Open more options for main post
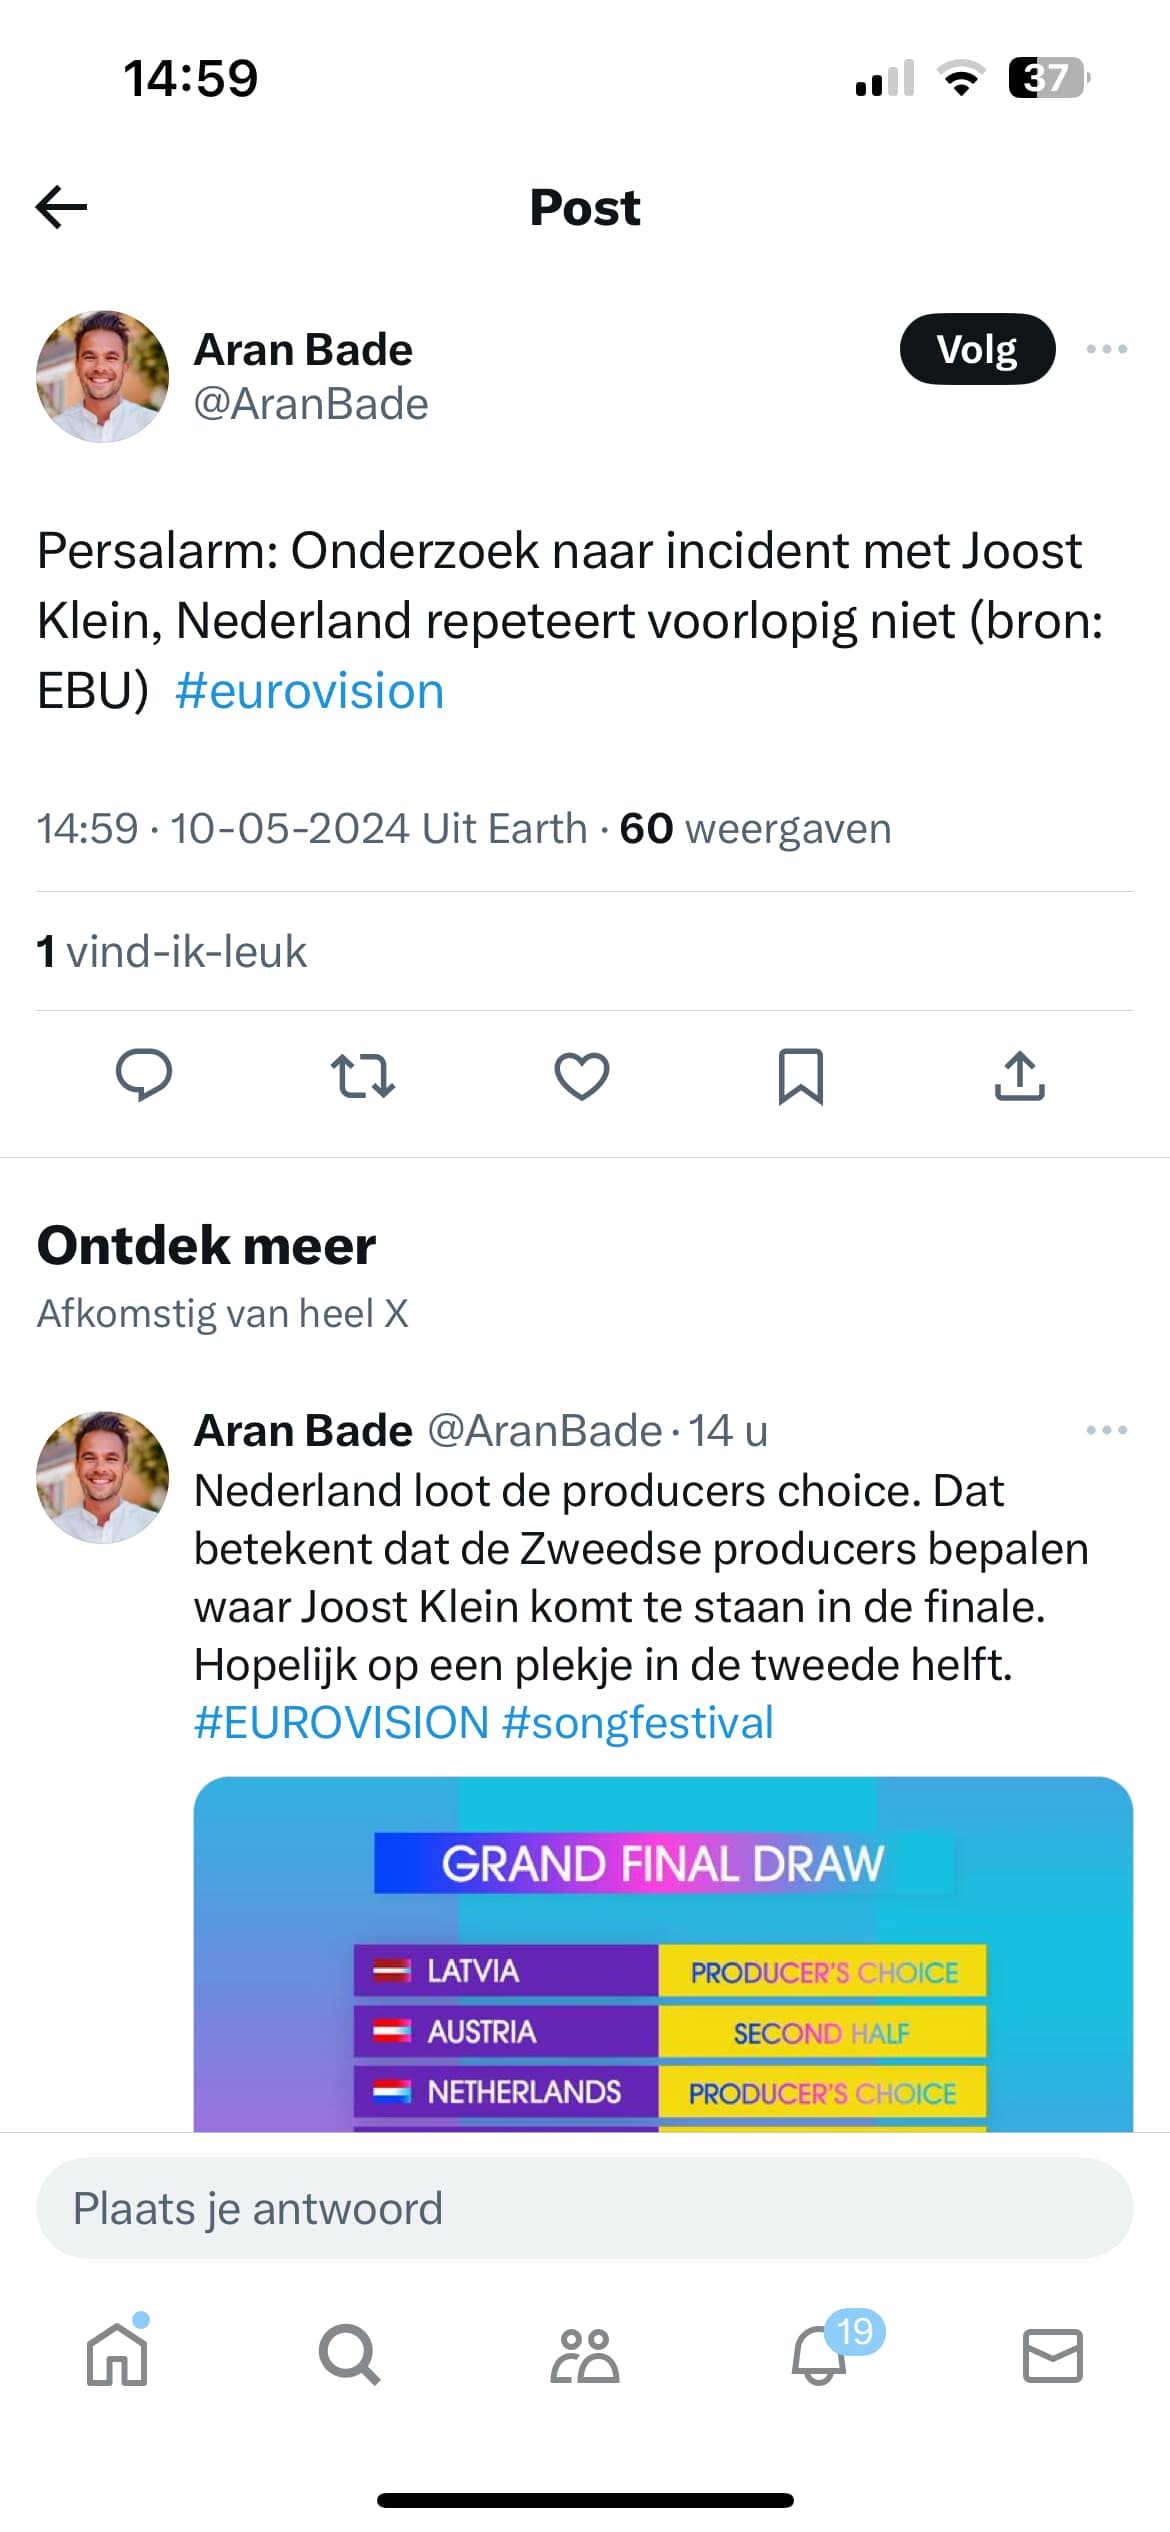Image resolution: width=1170 pixels, height=2532 pixels. click(x=1106, y=349)
